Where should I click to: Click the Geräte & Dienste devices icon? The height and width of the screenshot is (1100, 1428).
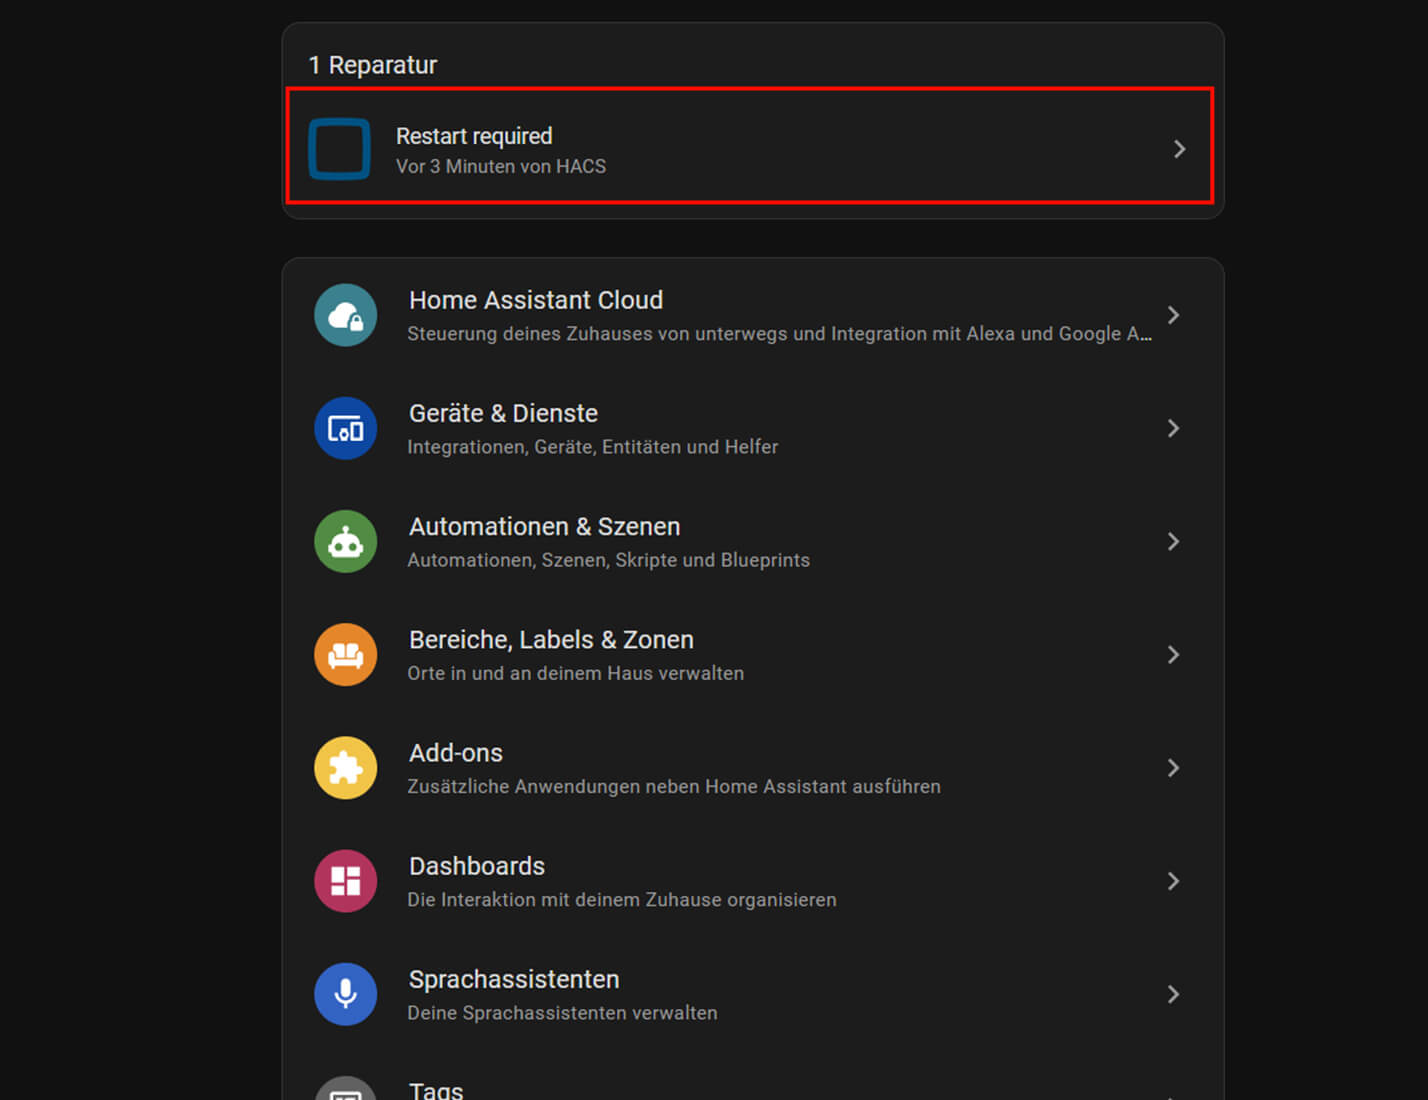[x=346, y=428]
